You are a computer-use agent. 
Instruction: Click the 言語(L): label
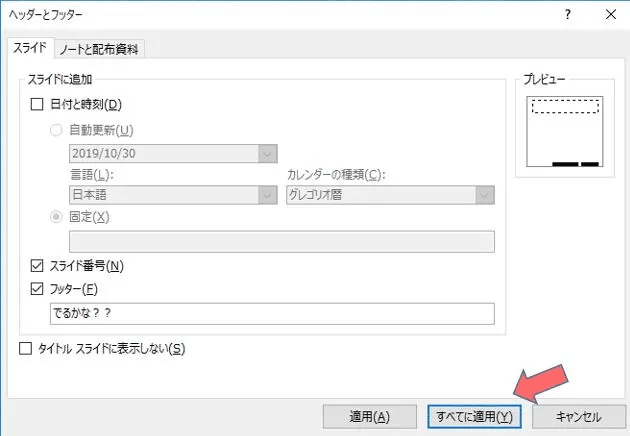92,175
